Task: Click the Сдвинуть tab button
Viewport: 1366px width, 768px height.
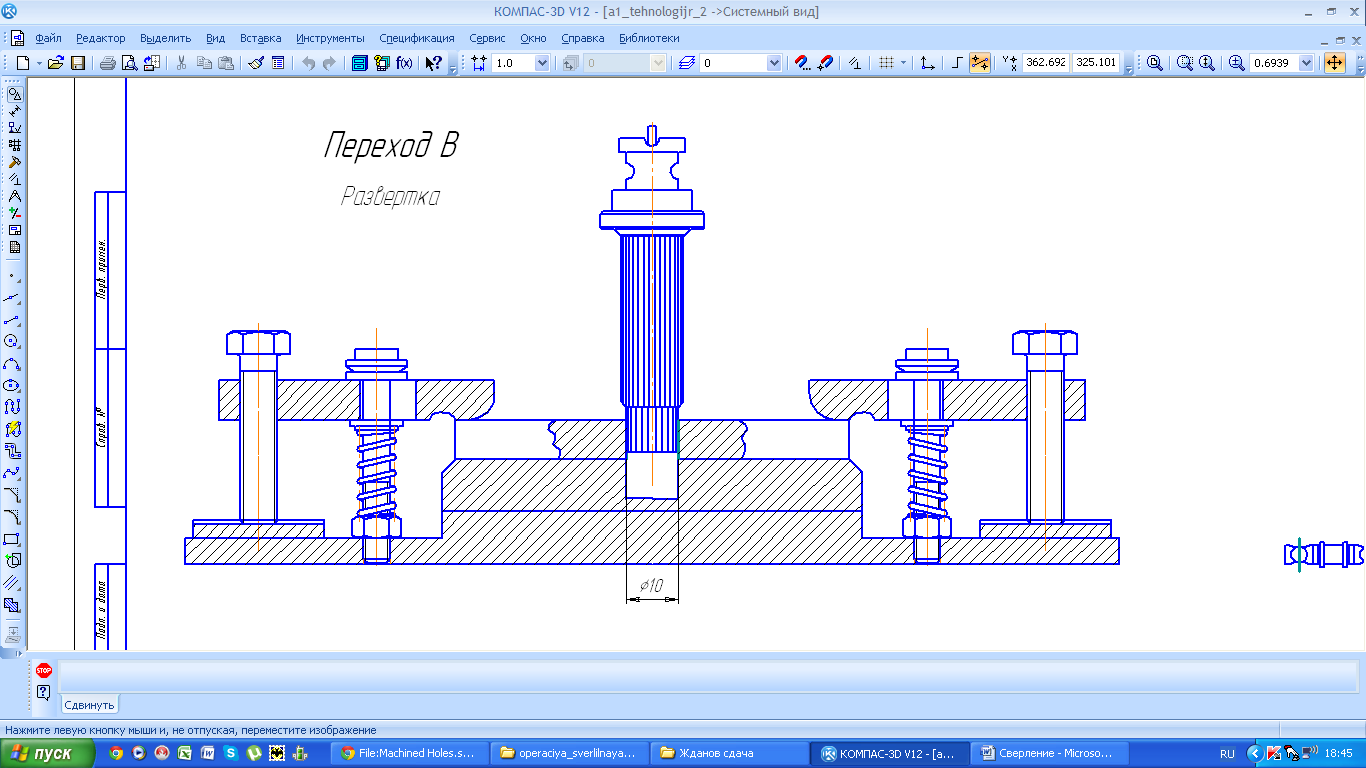Action: [x=90, y=705]
